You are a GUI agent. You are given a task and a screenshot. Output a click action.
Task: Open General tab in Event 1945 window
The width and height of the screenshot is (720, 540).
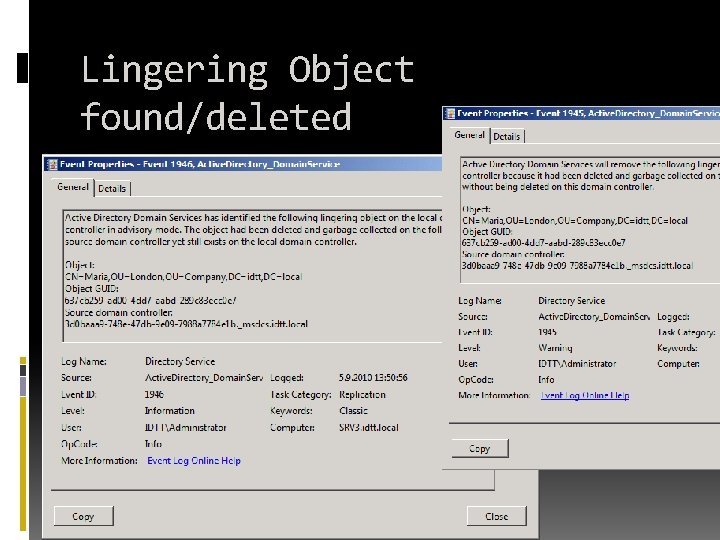(x=469, y=135)
